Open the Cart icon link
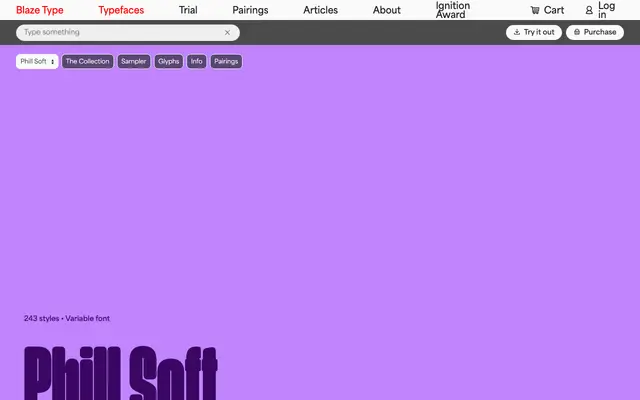Image resolution: width=640 pixels, height=400 pixels. (x=535, y=11)
